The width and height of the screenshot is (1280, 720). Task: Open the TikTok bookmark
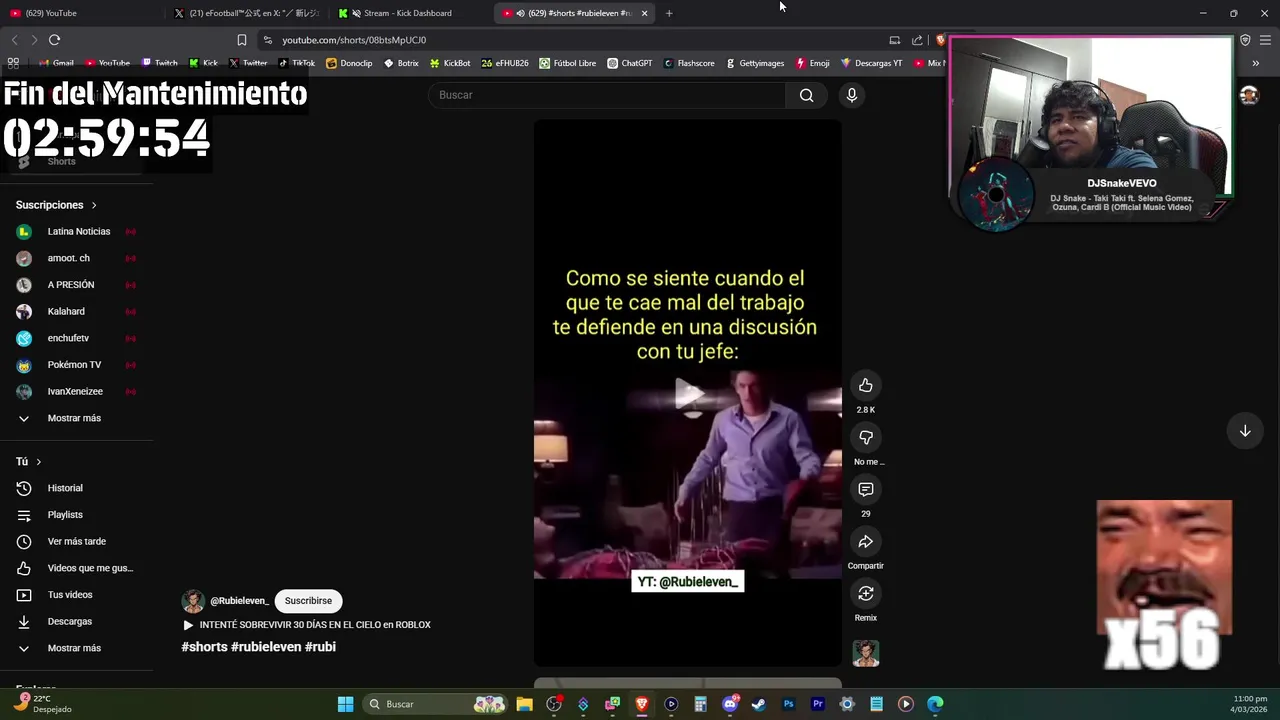point(297,63)
